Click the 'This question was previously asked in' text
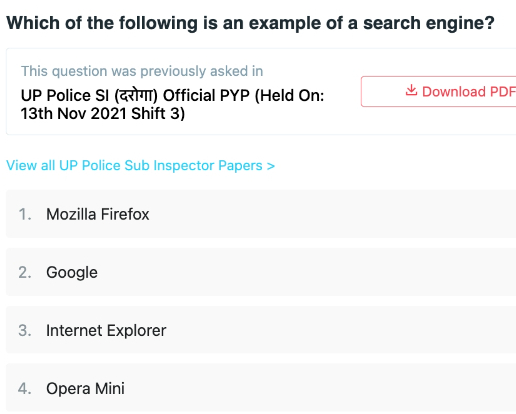This screenshot has height=414, width=516. (142, 71)
